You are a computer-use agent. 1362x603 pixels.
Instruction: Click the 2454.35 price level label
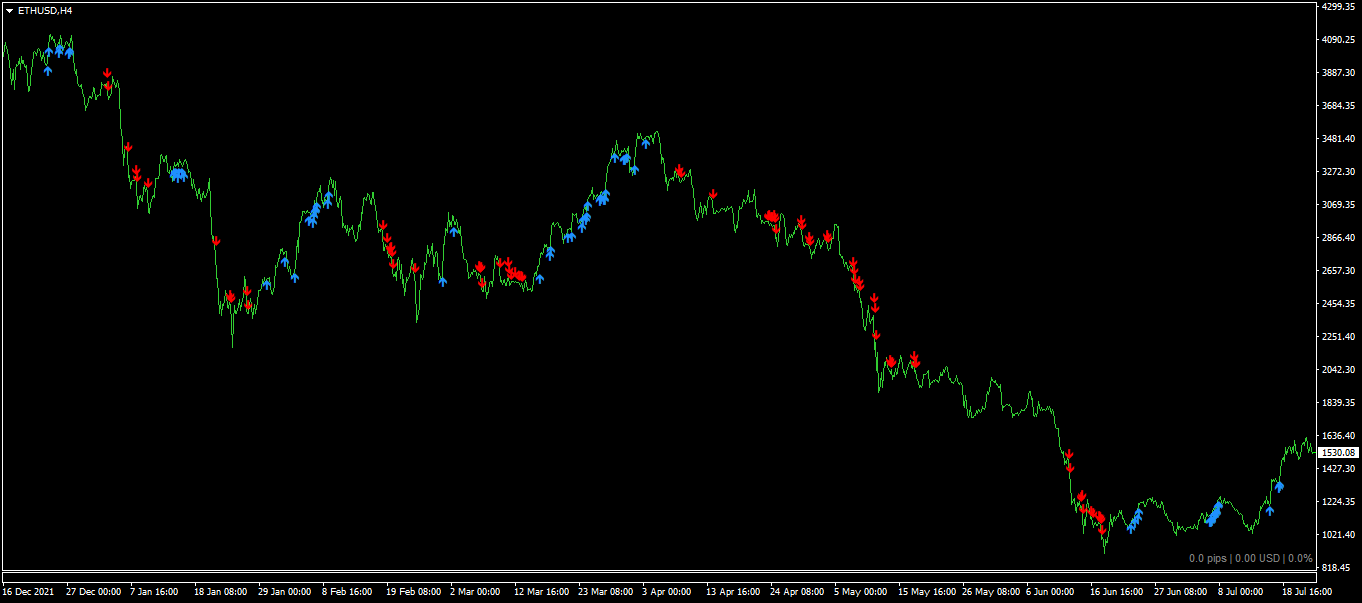1338,304
